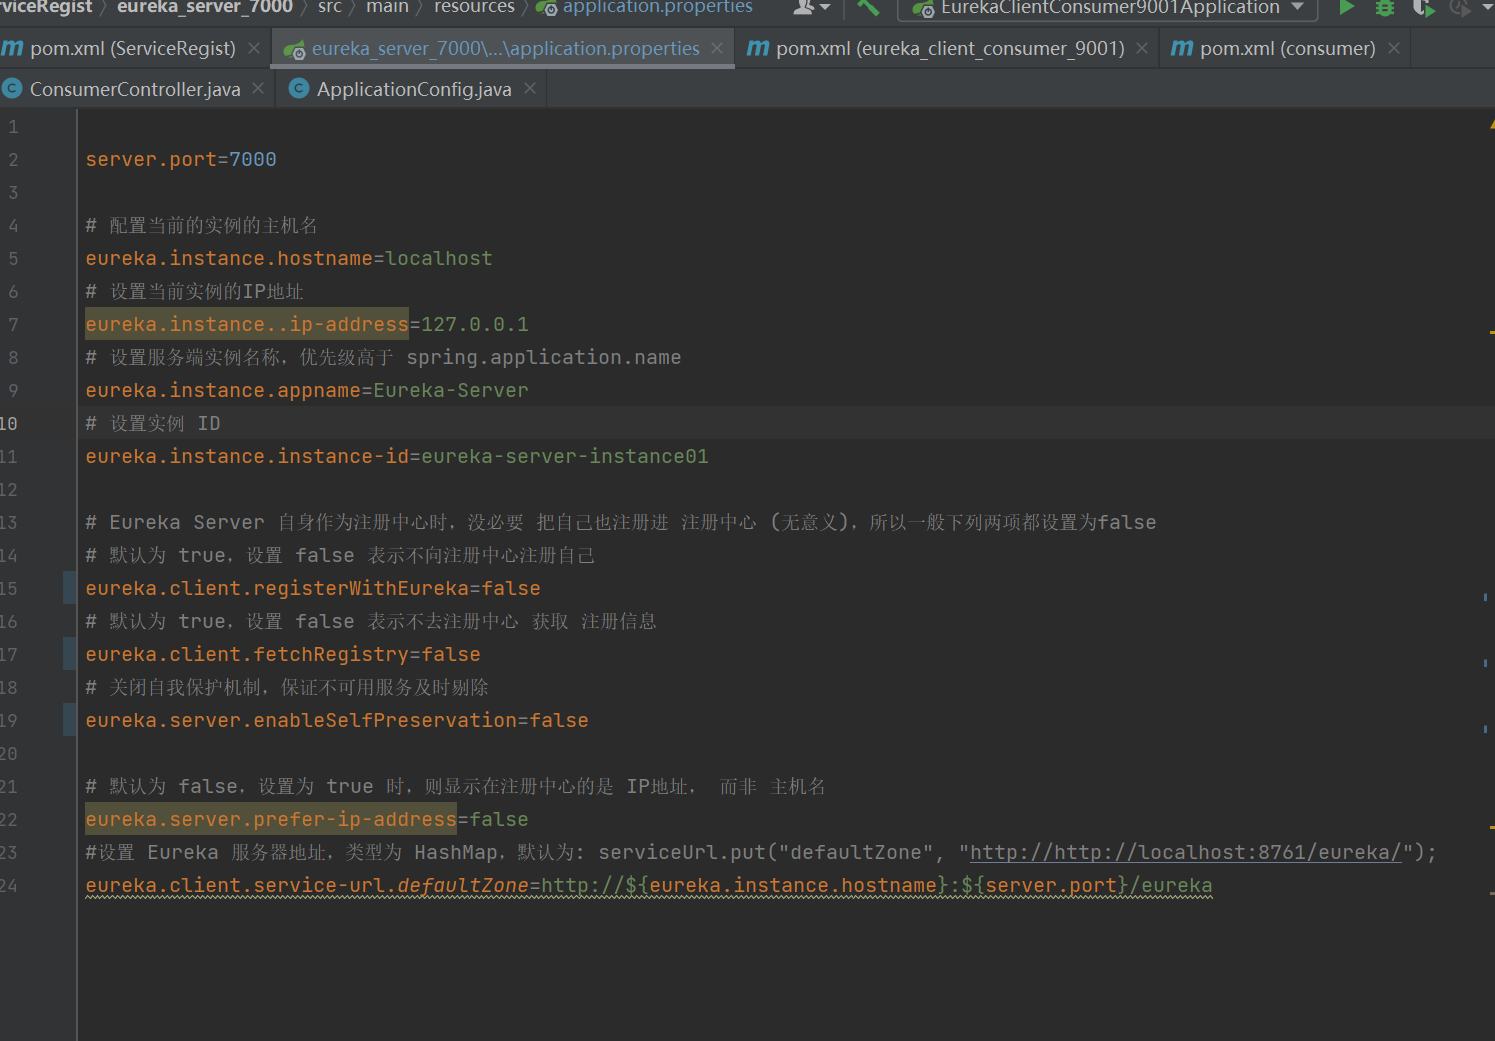Screen dimensions: 1495x1041
Task: Build the project with the hammer icon
Action: (868, 8)
